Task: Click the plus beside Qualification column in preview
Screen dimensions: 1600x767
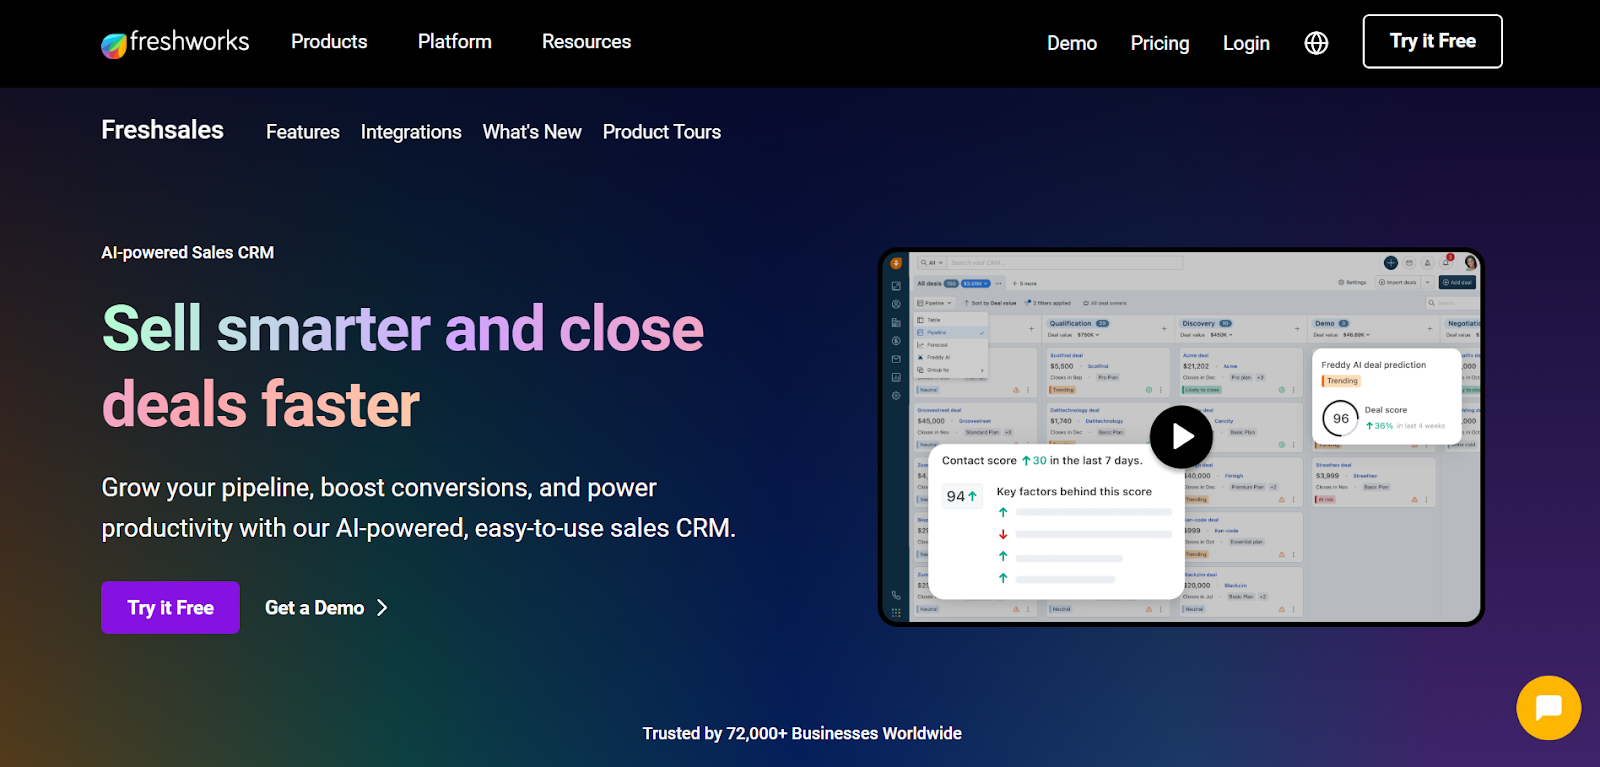Action: point(1164,328)
